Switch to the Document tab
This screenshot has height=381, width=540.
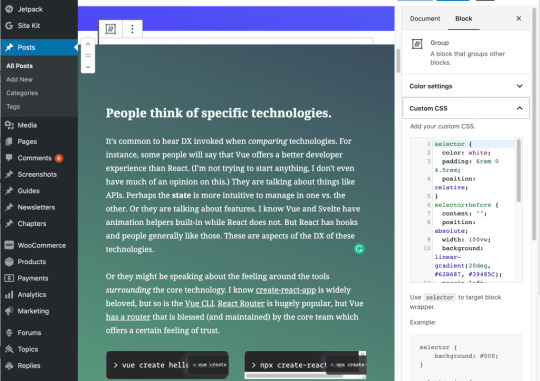pos(425,19)
